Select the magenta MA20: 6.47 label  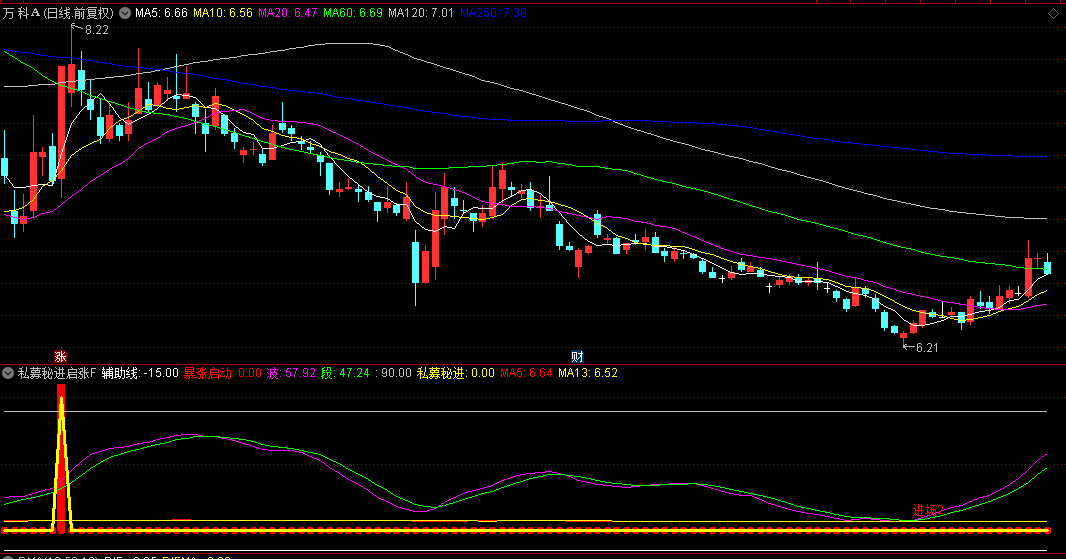[x=288, y=13]
